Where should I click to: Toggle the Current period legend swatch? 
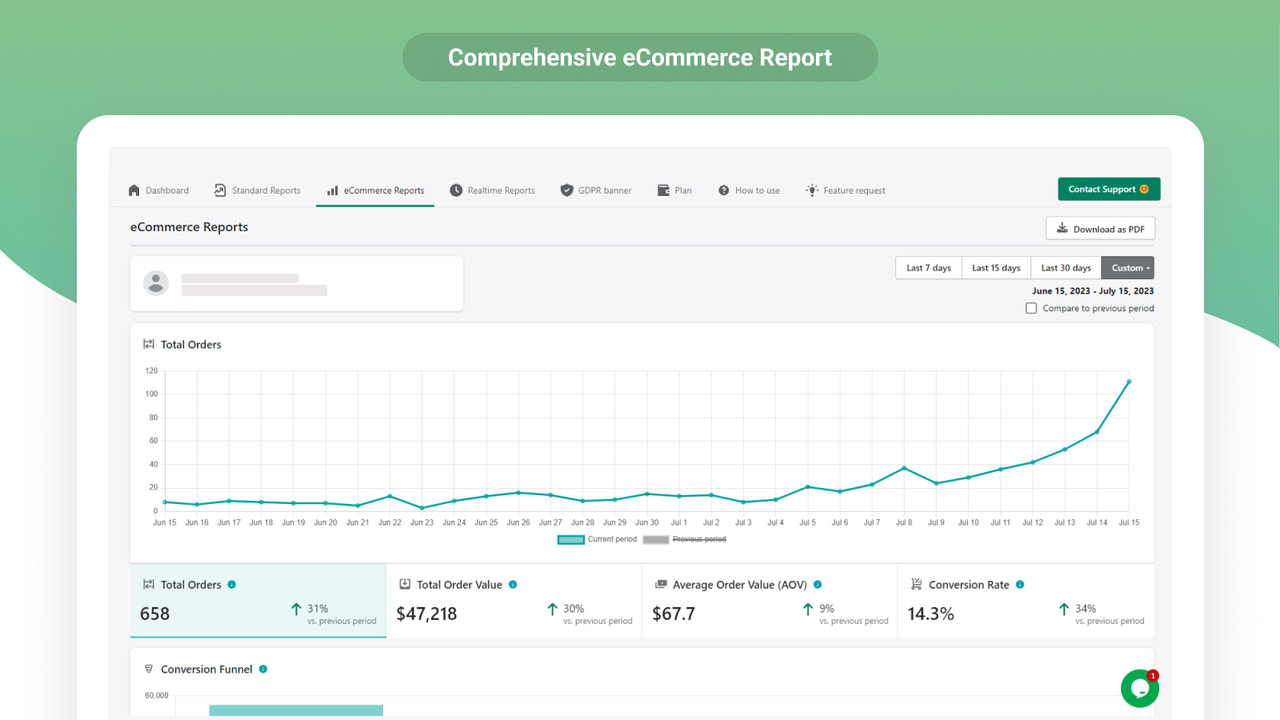pos(570,538)
